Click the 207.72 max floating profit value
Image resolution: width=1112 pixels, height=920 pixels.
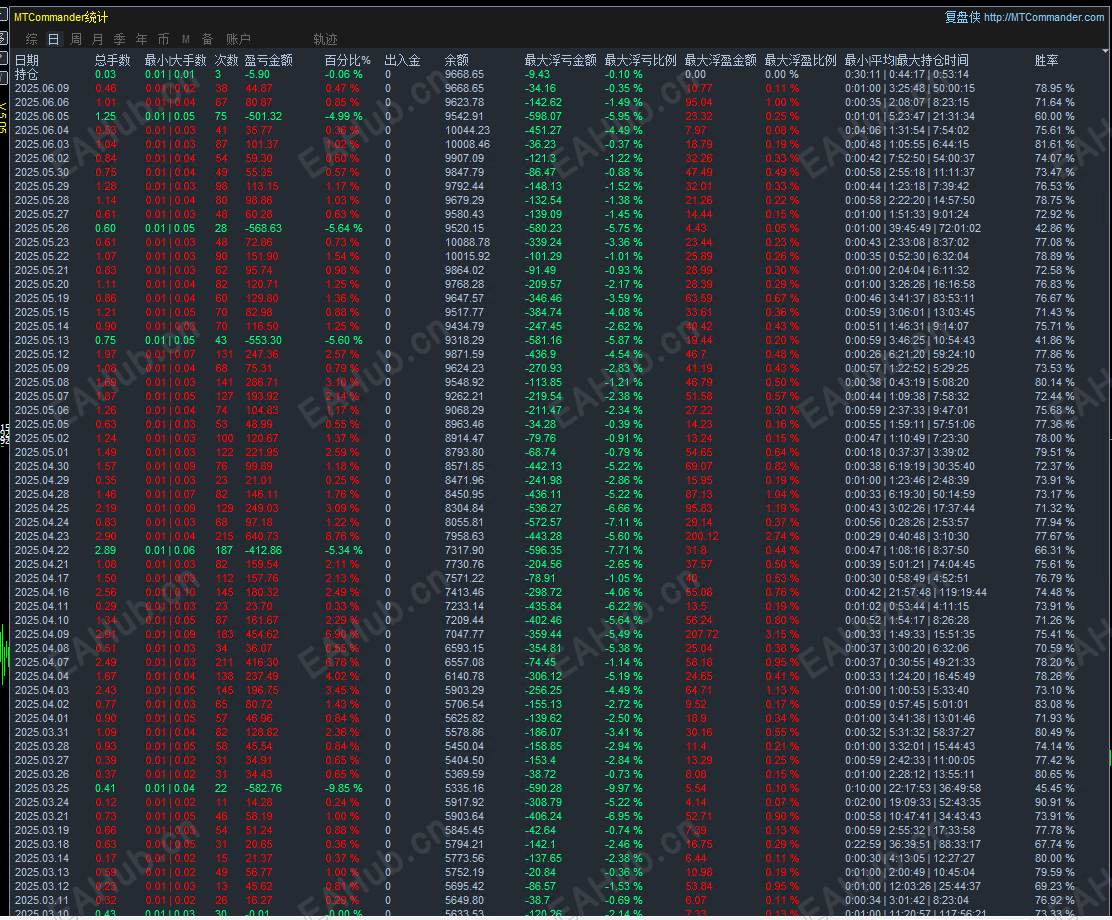(x=702, y=634)
